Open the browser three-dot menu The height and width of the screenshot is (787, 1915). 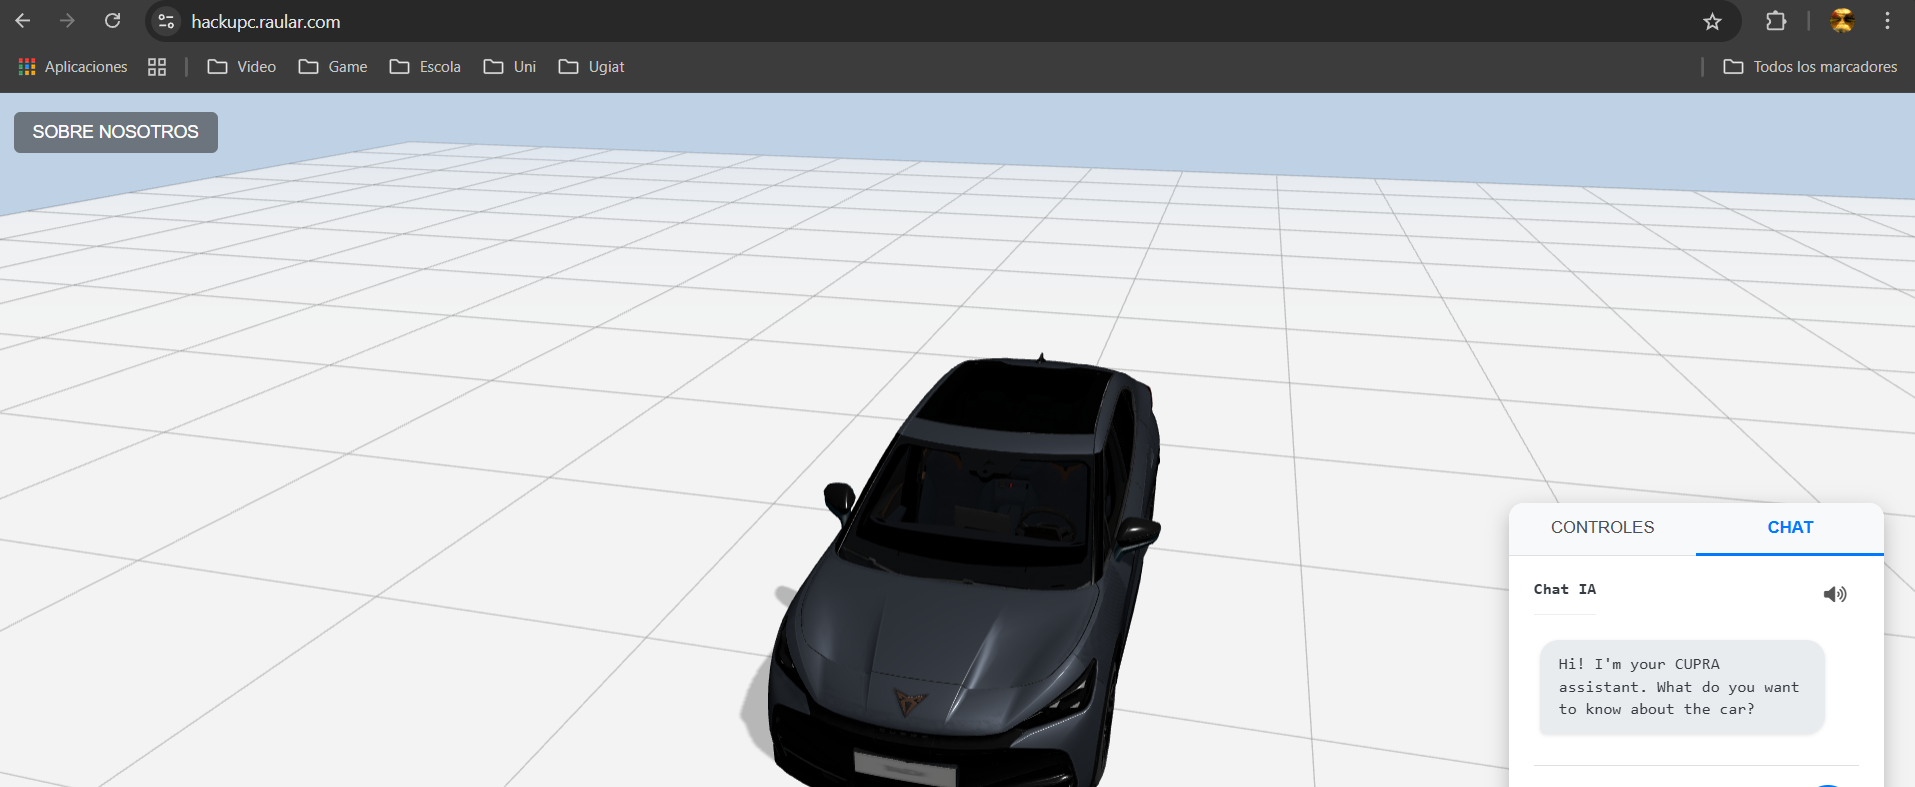pos(1887,21)
